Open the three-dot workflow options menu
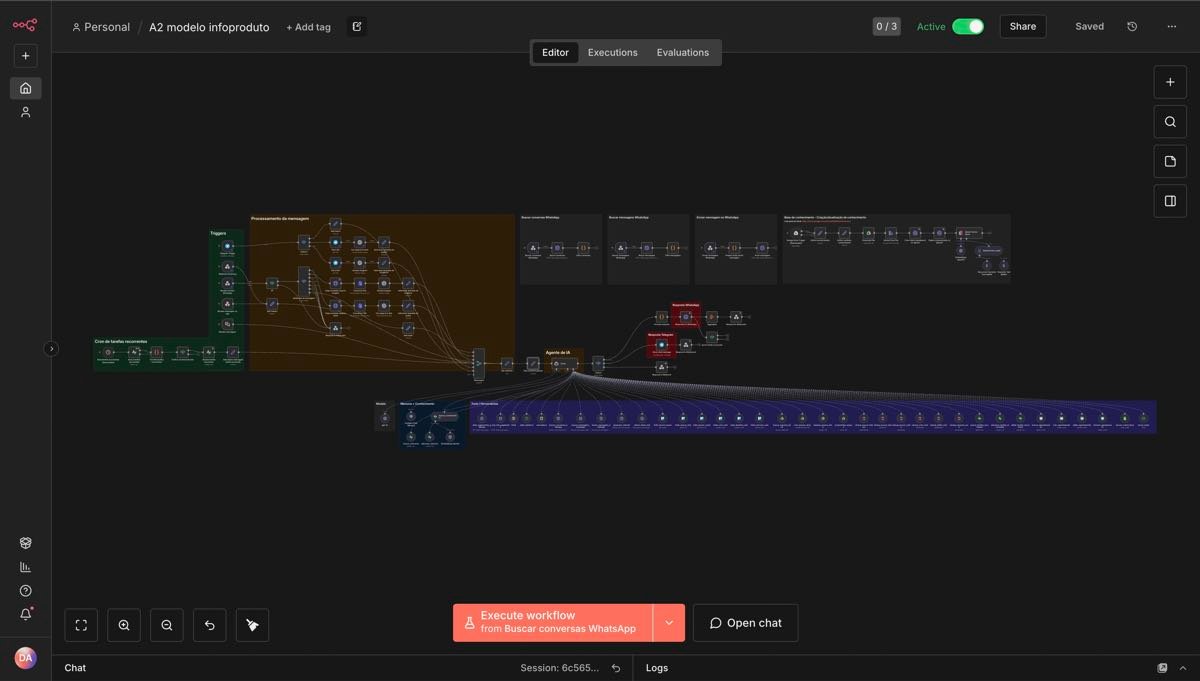This screenshot has width=1200, height=681. click(1171, 26)
